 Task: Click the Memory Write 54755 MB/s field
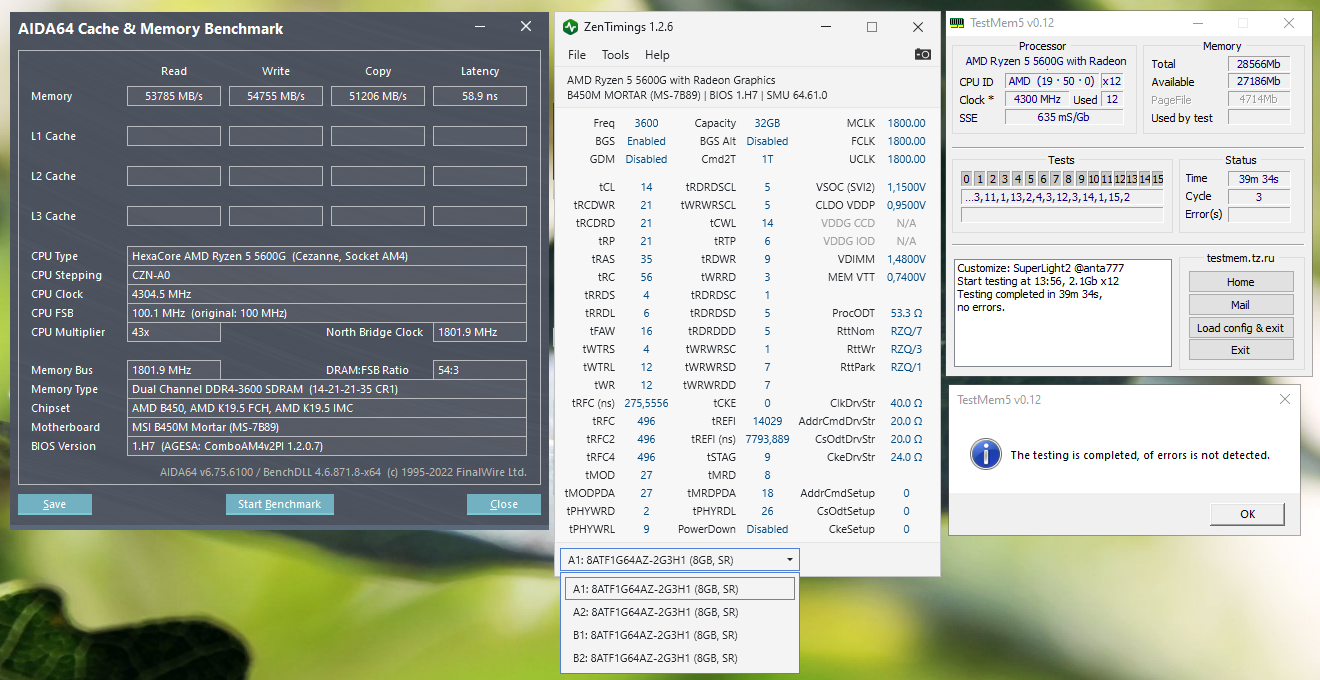275,96
